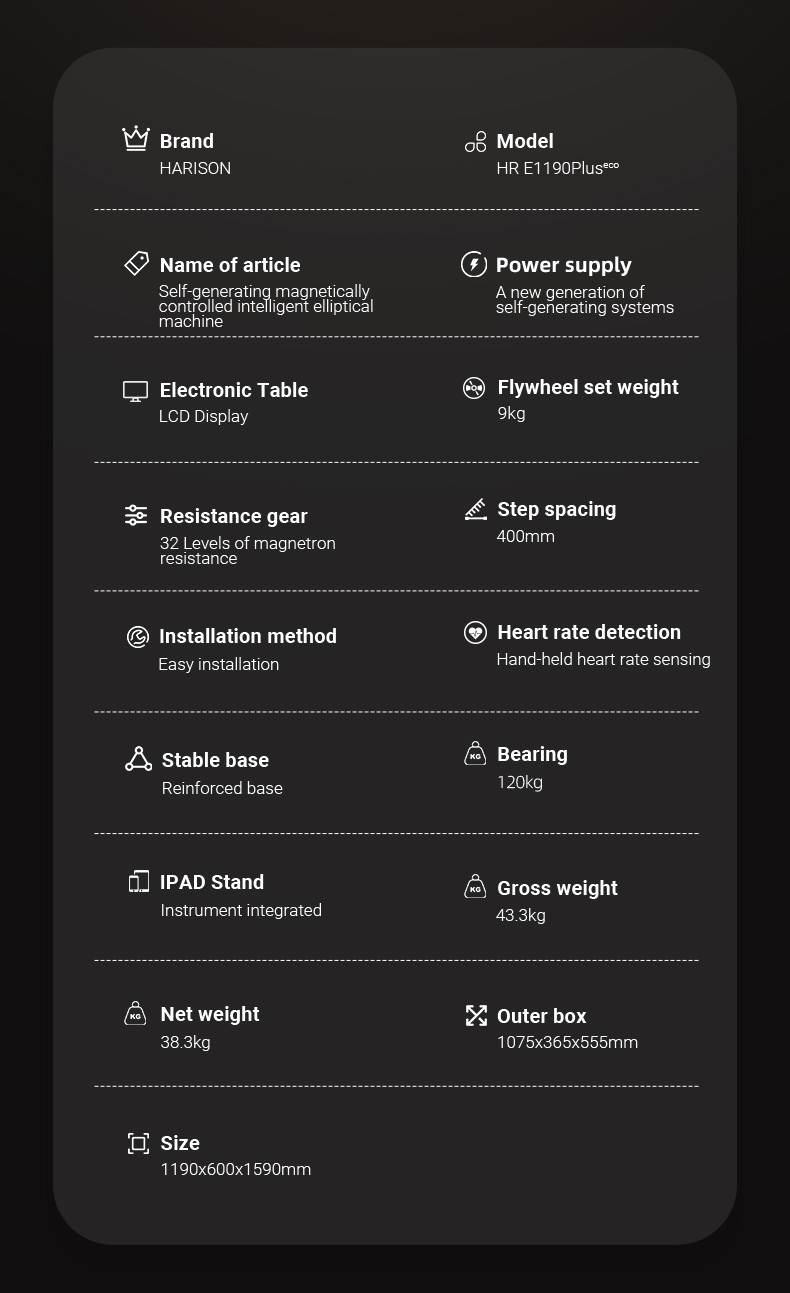Click the 1190x600x1590mm size value
This screenshot has width=790, height=1293.
coord(236,1169)
